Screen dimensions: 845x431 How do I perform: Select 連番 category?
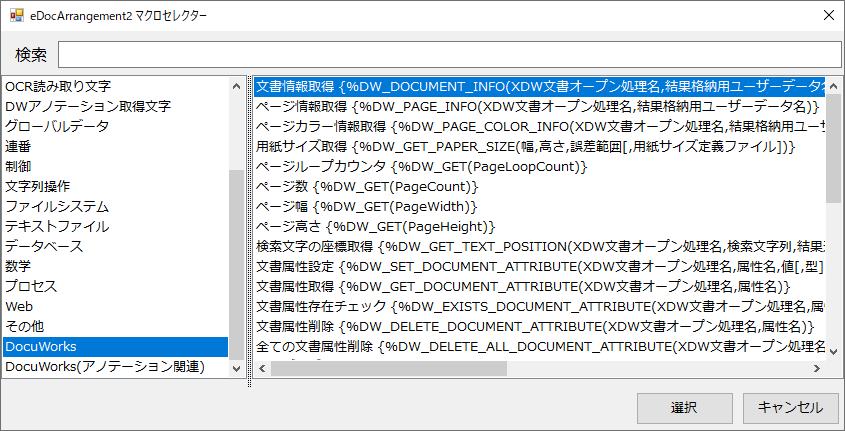116,146
